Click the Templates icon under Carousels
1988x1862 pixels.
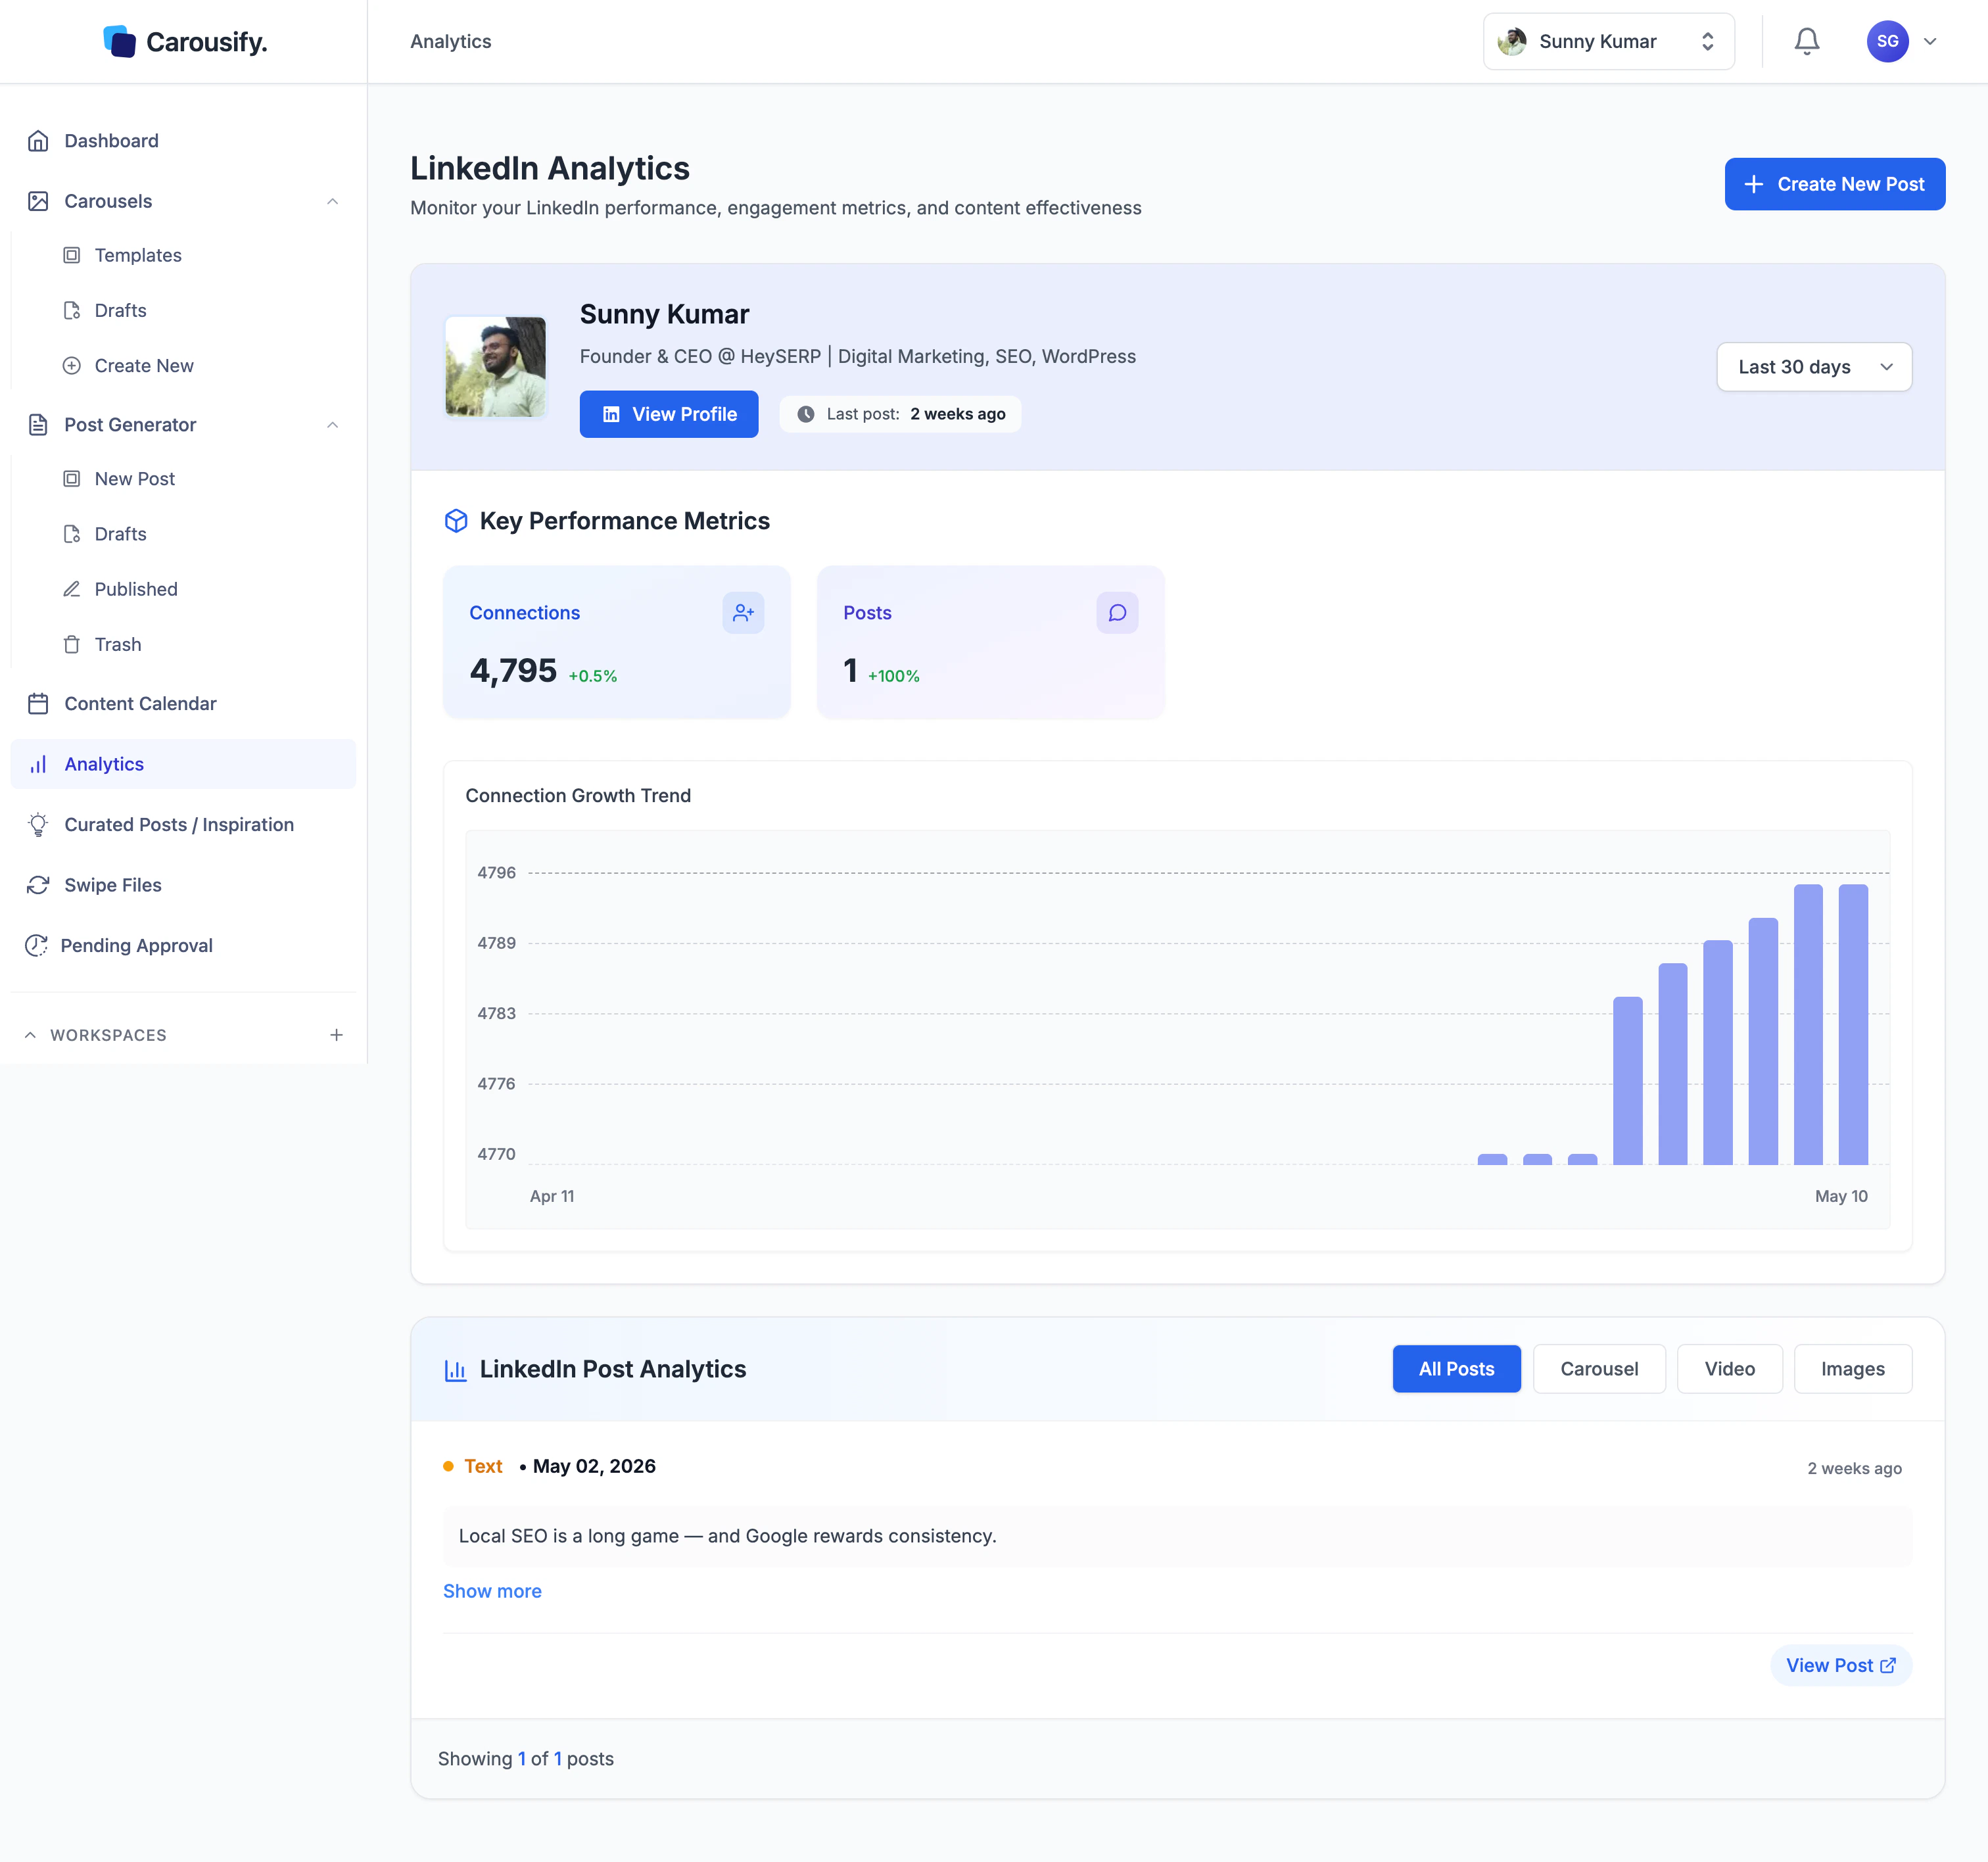point(72,255)
